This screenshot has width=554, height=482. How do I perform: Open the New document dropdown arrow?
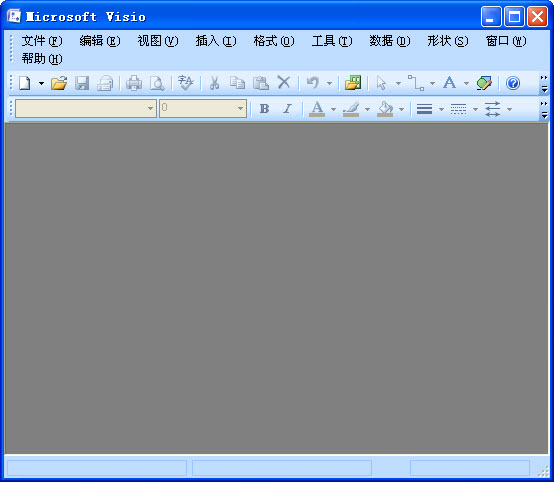point(41,84)
